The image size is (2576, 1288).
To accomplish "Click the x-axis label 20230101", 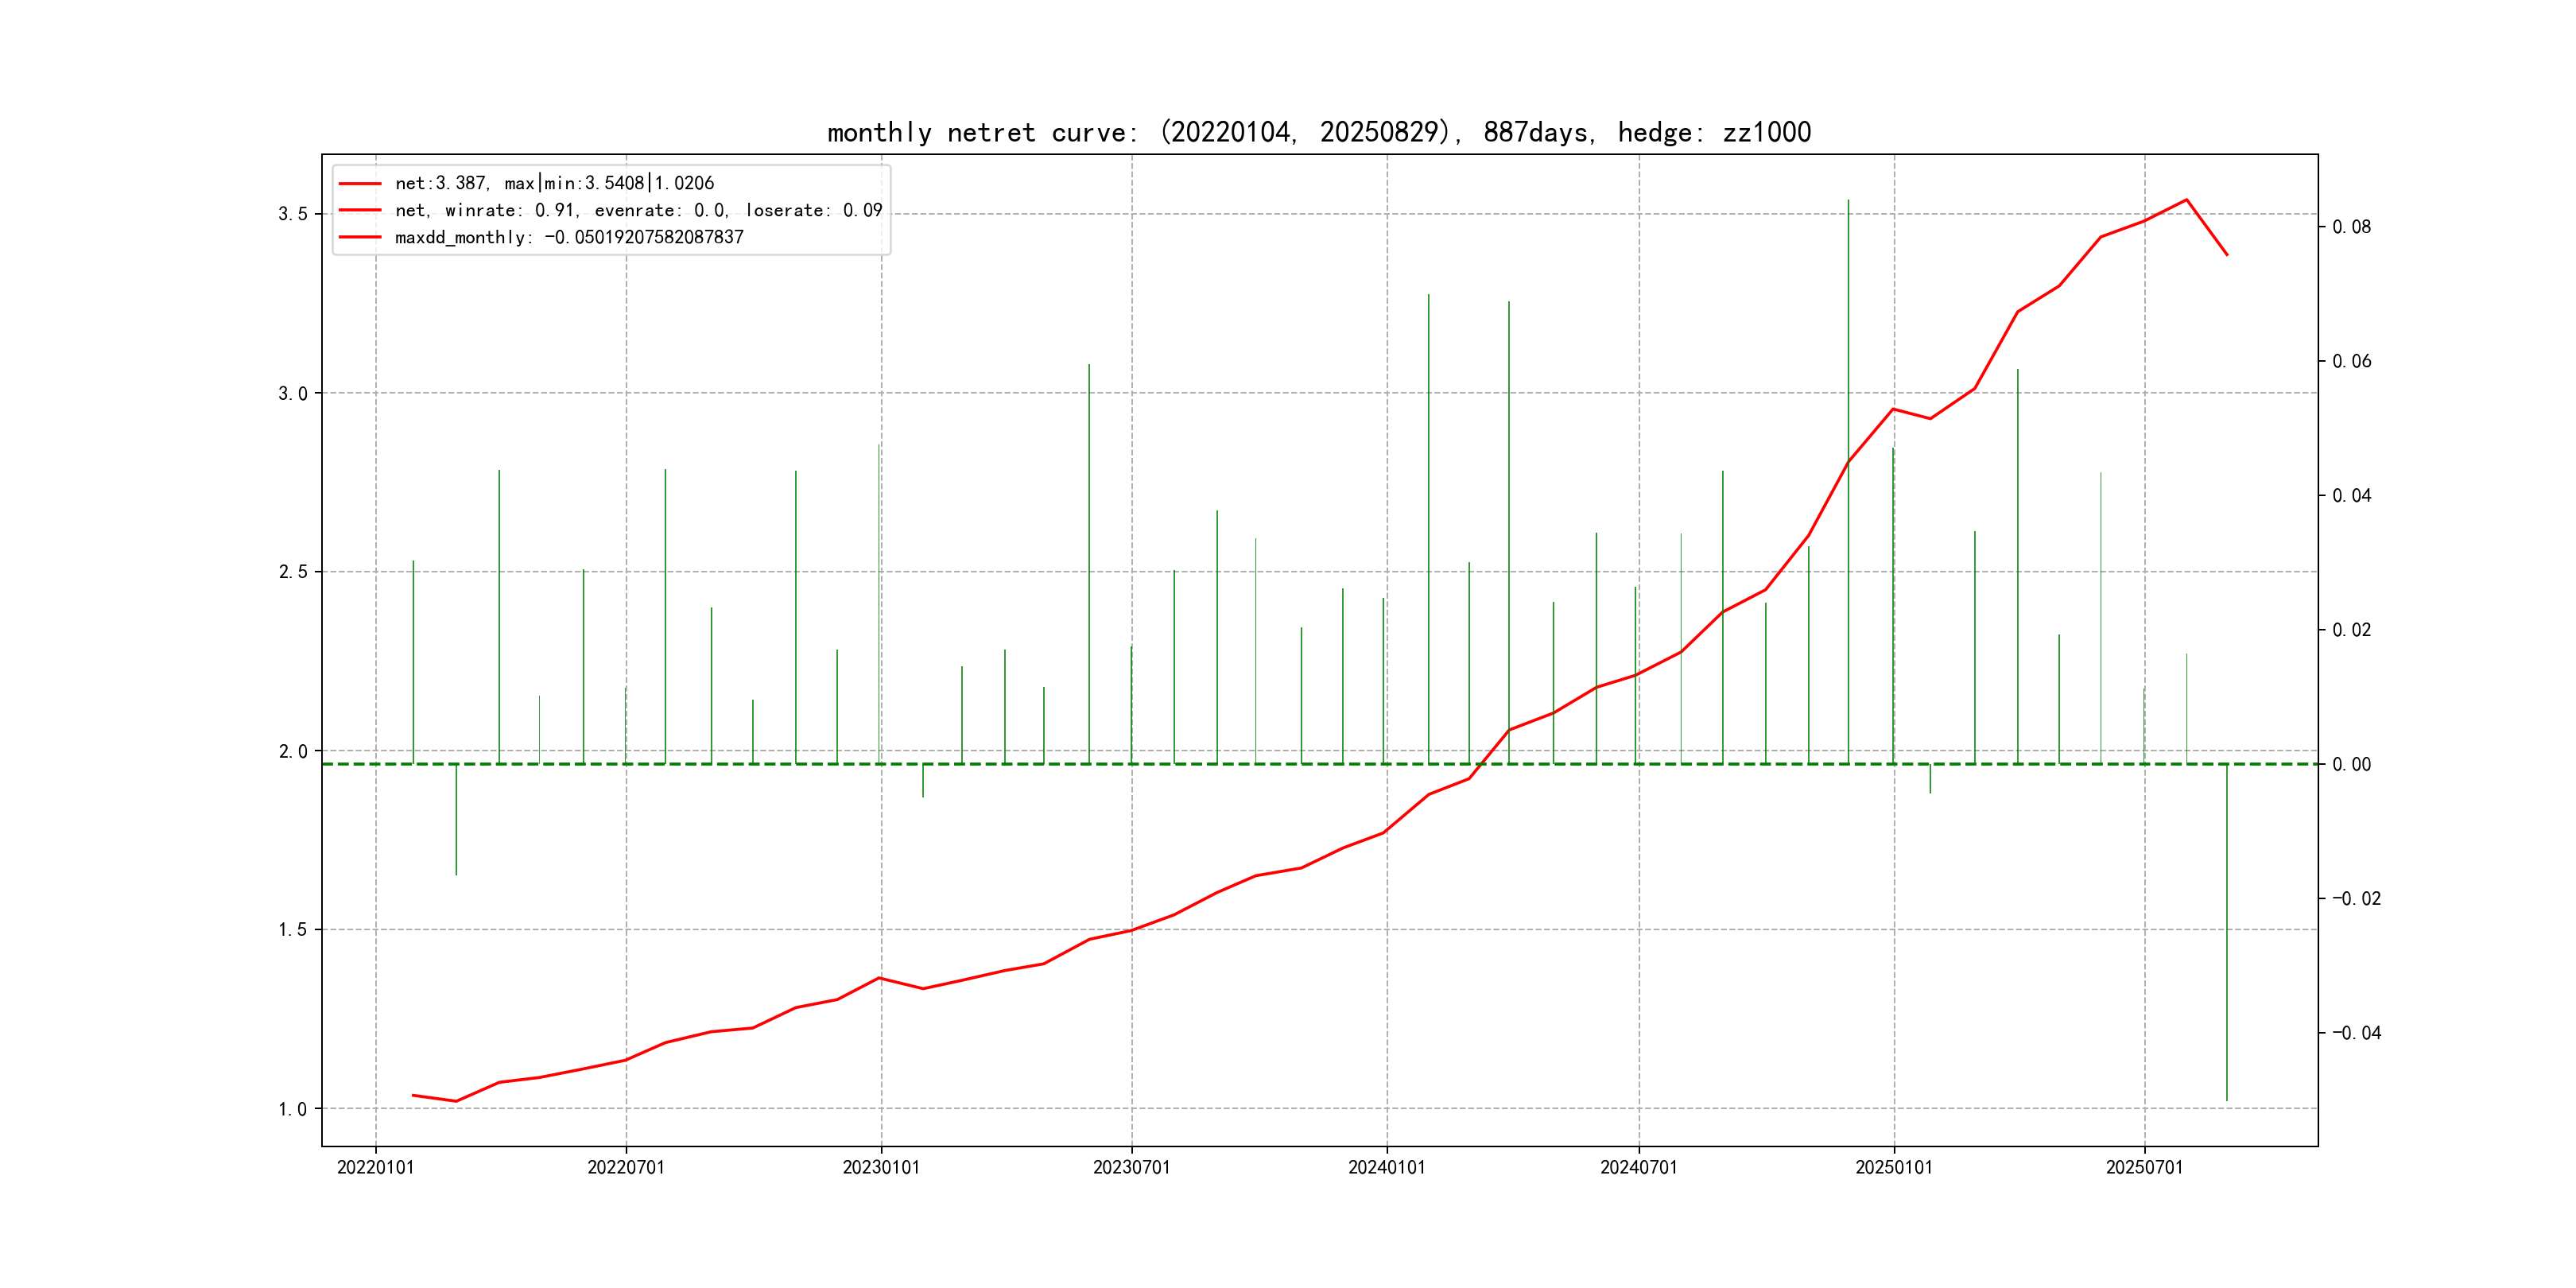I will [881, 1167].
